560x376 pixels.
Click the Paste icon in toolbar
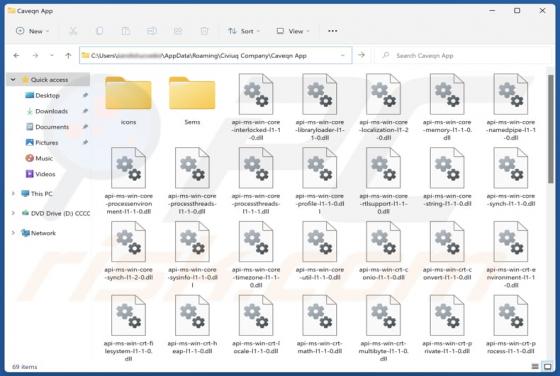coord(125,31)
